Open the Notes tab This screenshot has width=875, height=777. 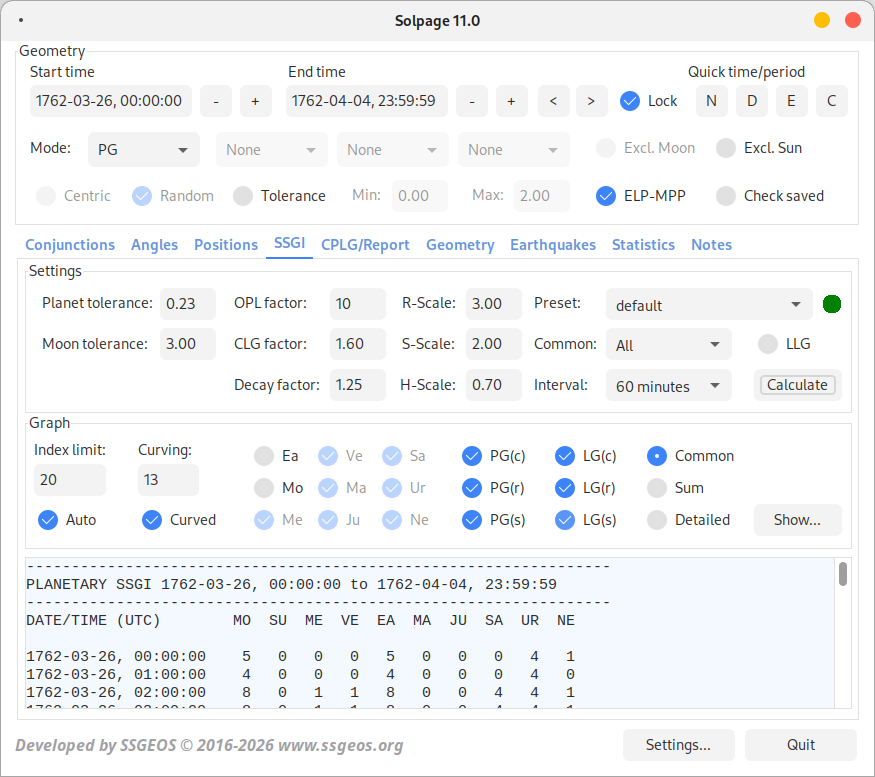tap(711, 245)
